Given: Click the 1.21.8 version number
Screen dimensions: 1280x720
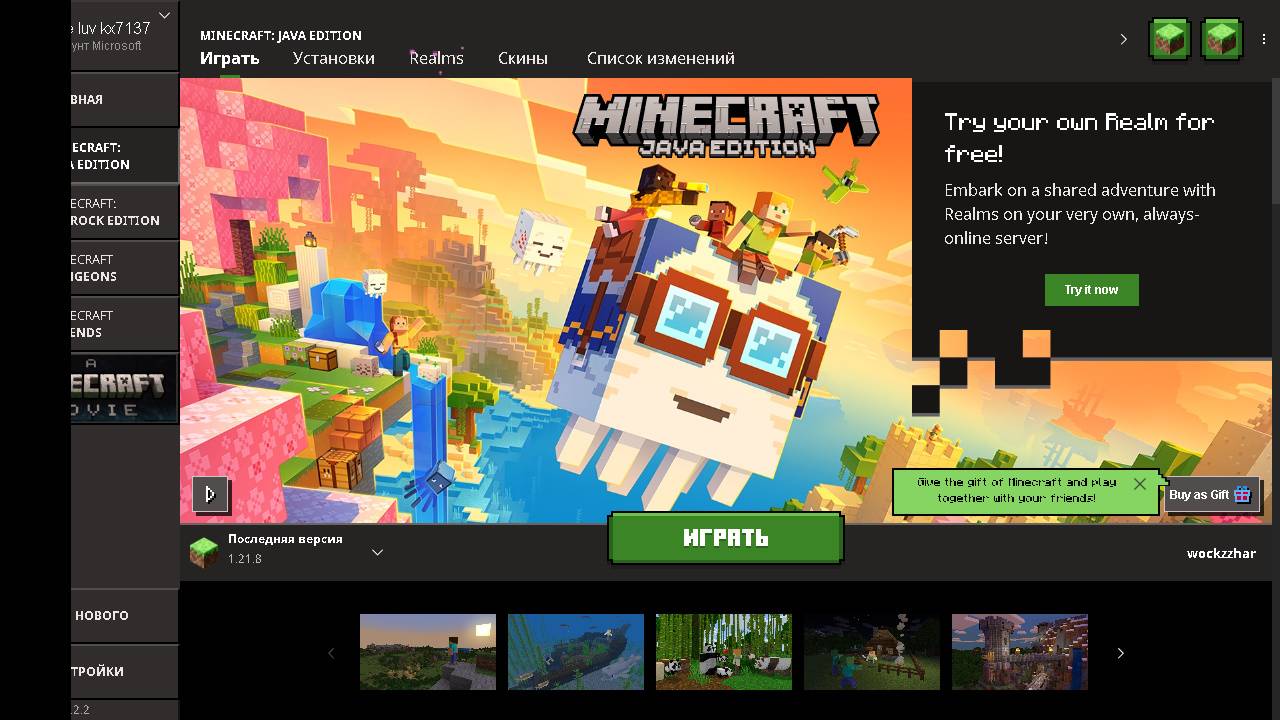Looking at the screenshot, I should point(244,559).
